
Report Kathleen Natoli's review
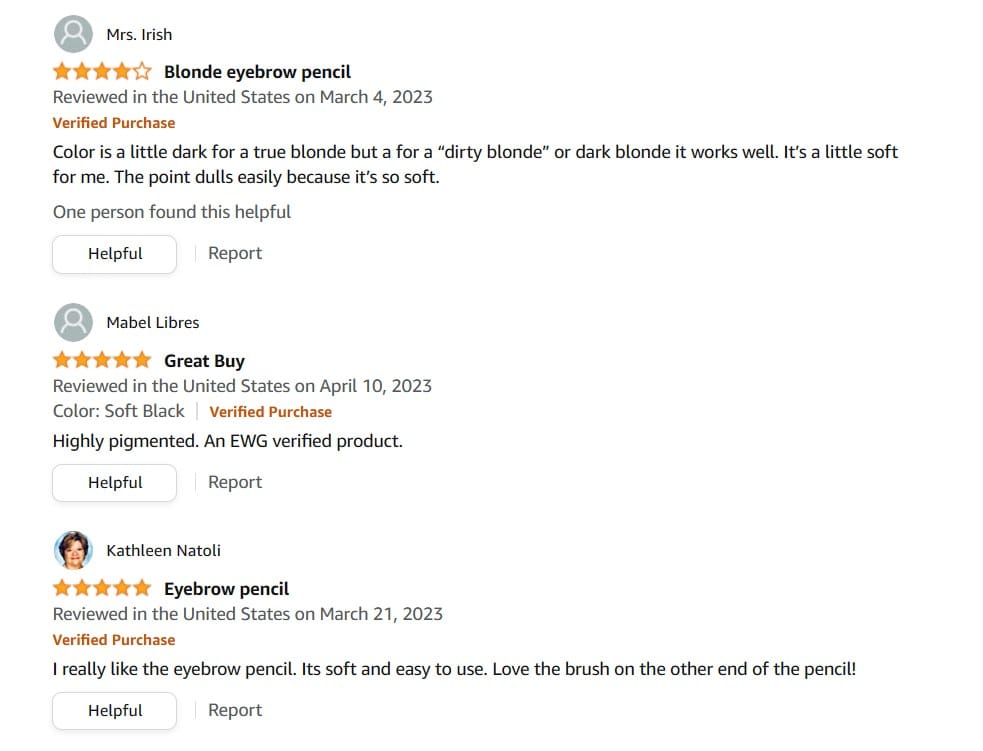235,710
